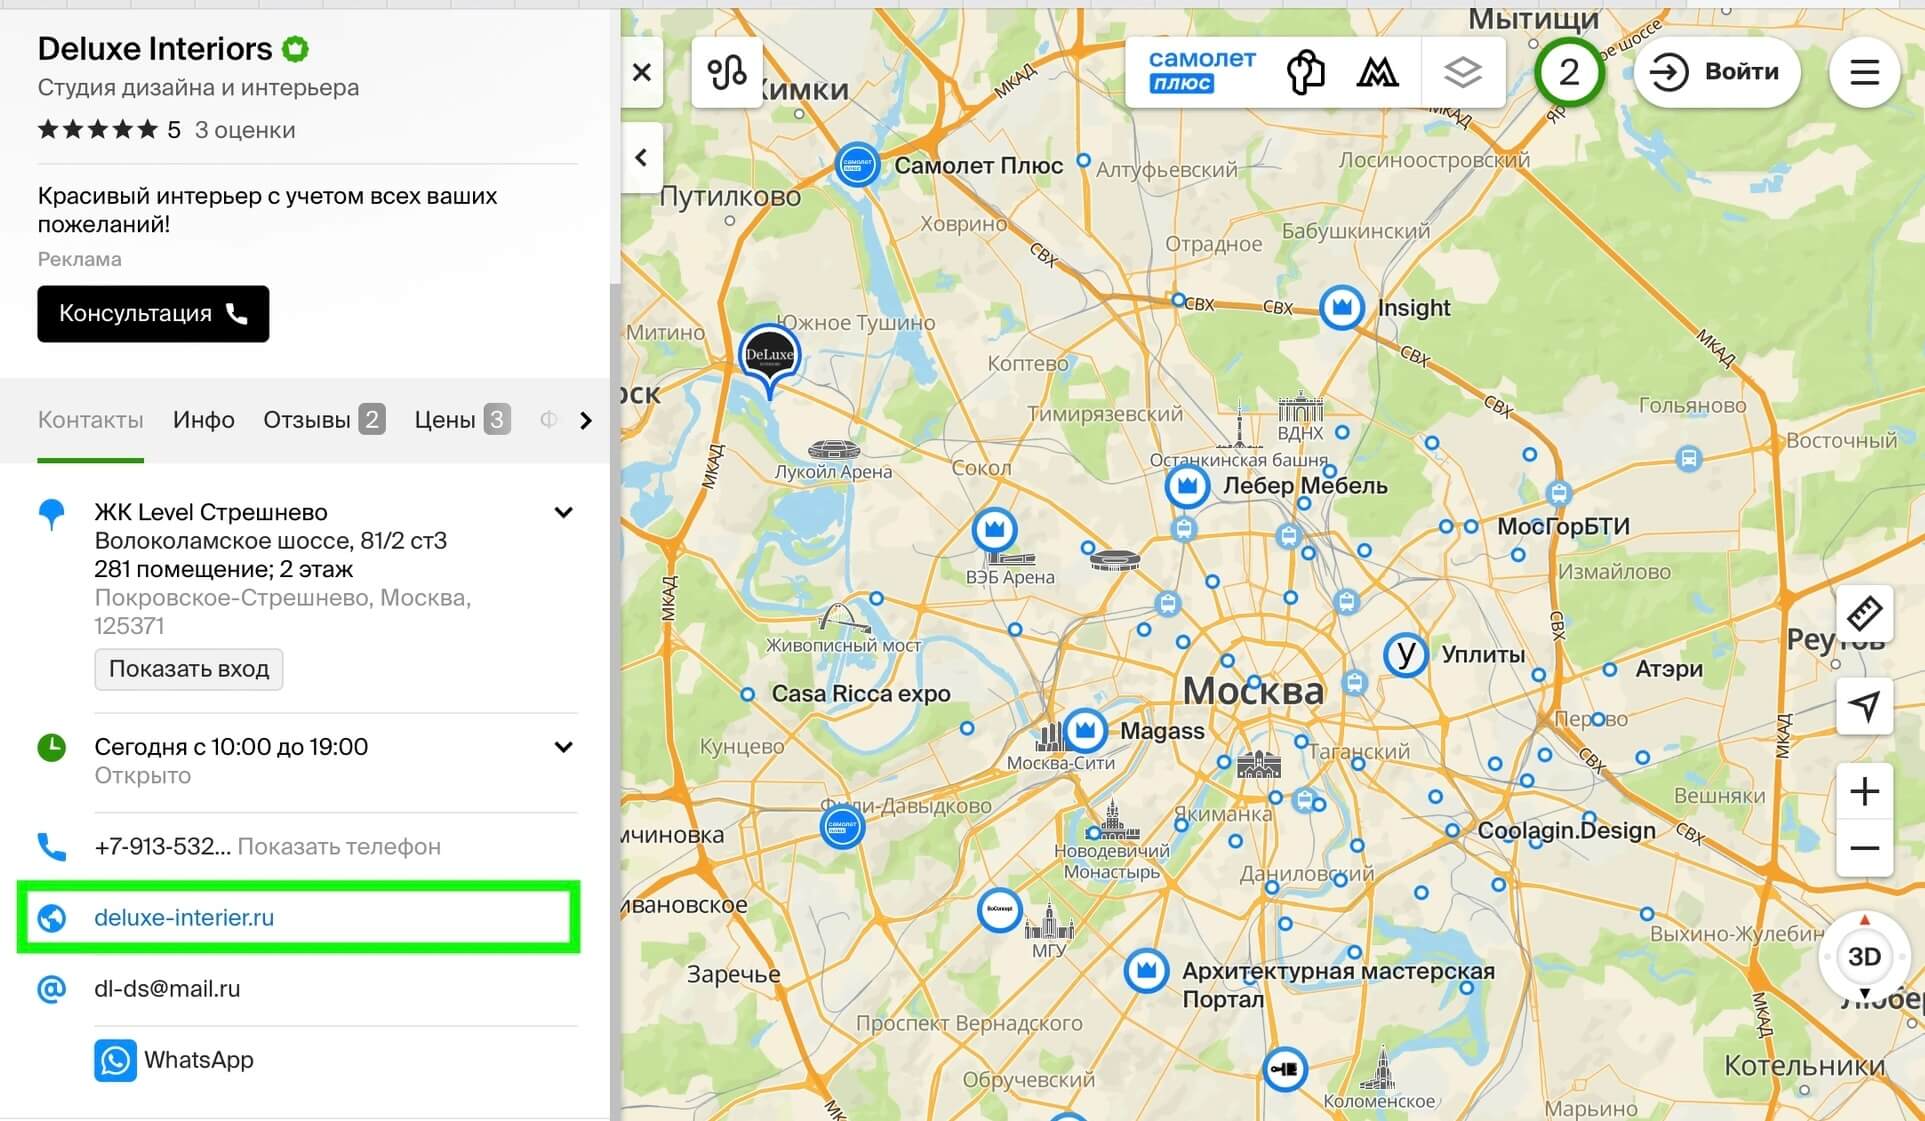Reveal number with Показать телефон
1925x1121 pixels.
339,846
